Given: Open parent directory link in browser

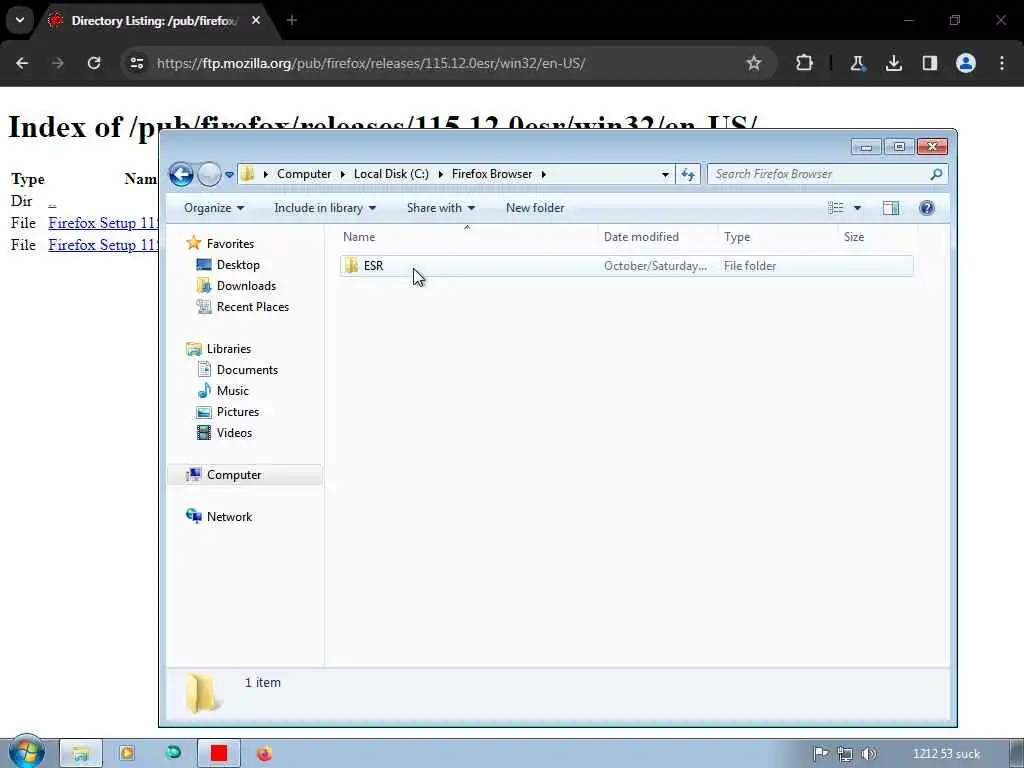Looking at the screenshot, I should 52,202.
